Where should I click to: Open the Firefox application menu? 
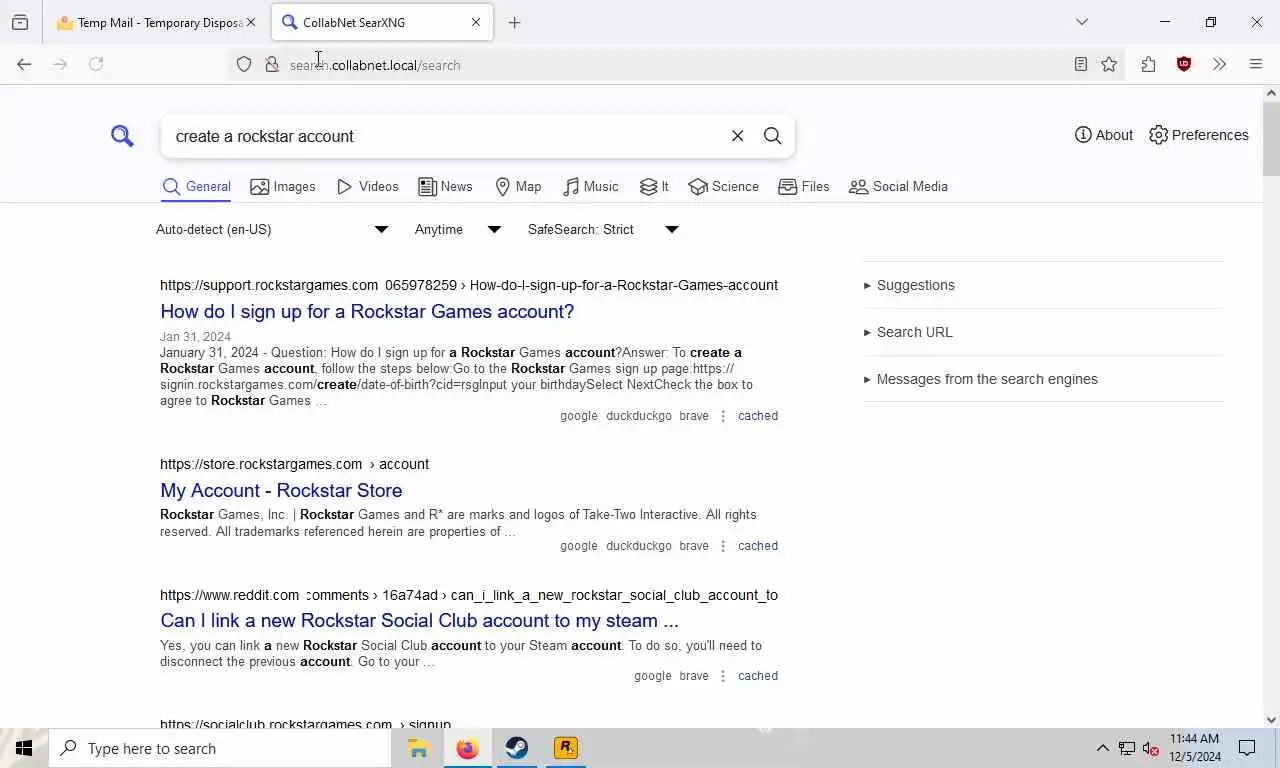tap(1256, 64)
